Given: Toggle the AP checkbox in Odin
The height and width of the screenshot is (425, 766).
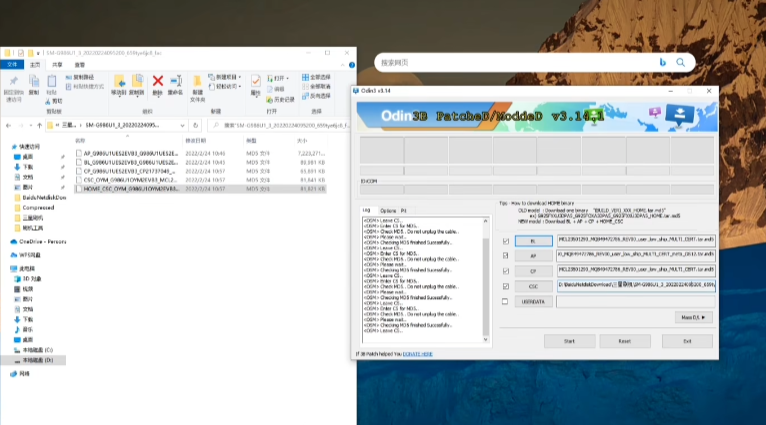Looking at the screenshot, I should (x=506, y=255).
